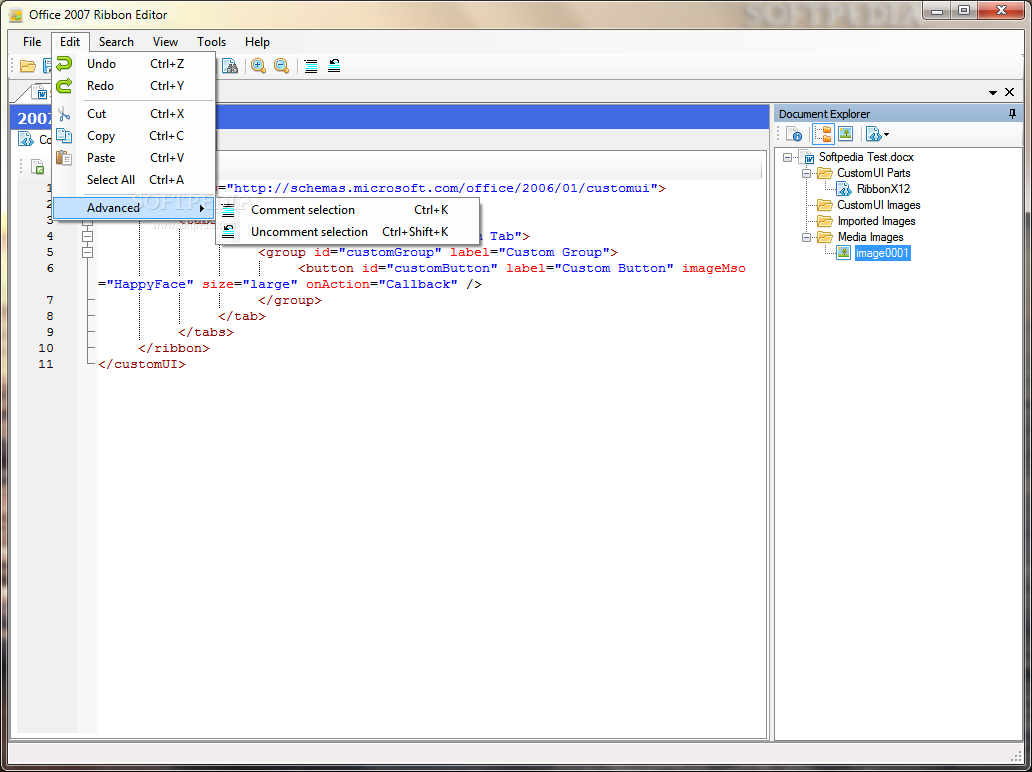1032x772 pixels.
Task: Collapse the code fold at line 5
Action: point(88,252)
